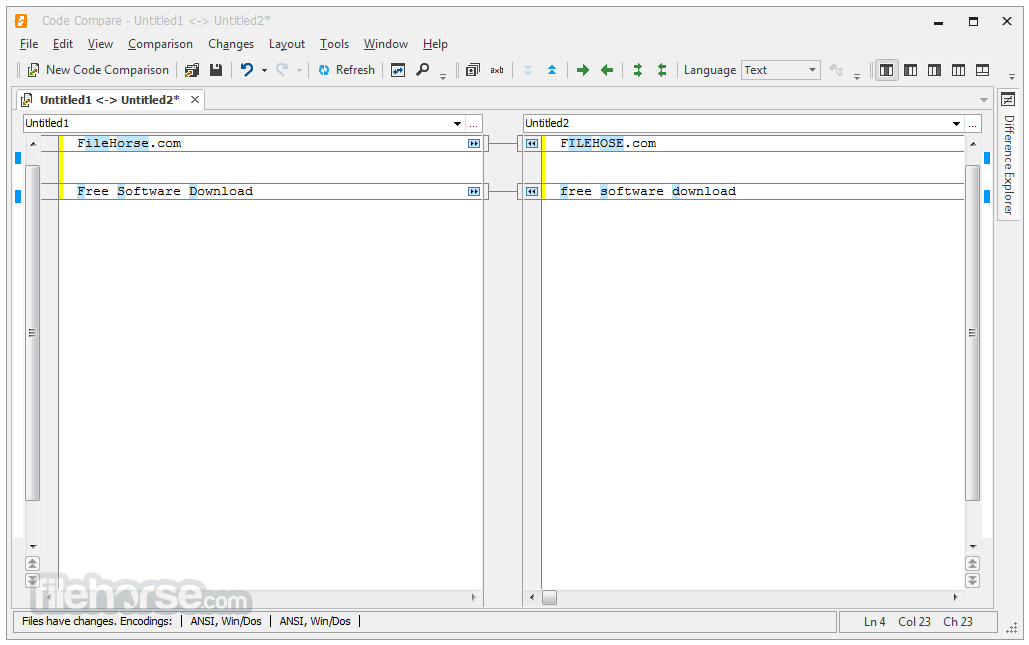Viewport: 1029px width, 645px height.
Task: Copy change to left with green arrow
Action: 607,70
